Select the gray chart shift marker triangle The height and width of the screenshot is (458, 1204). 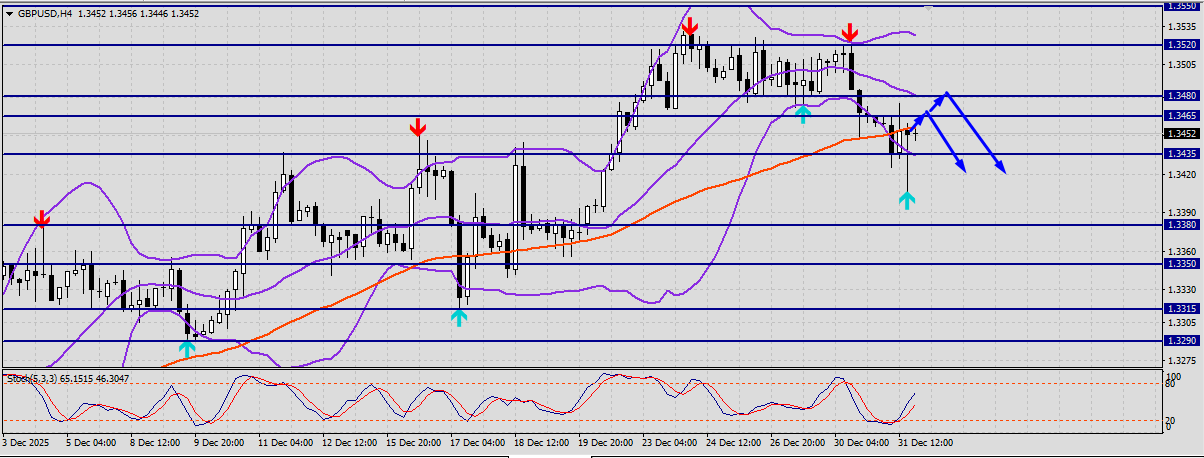(929, 9)
